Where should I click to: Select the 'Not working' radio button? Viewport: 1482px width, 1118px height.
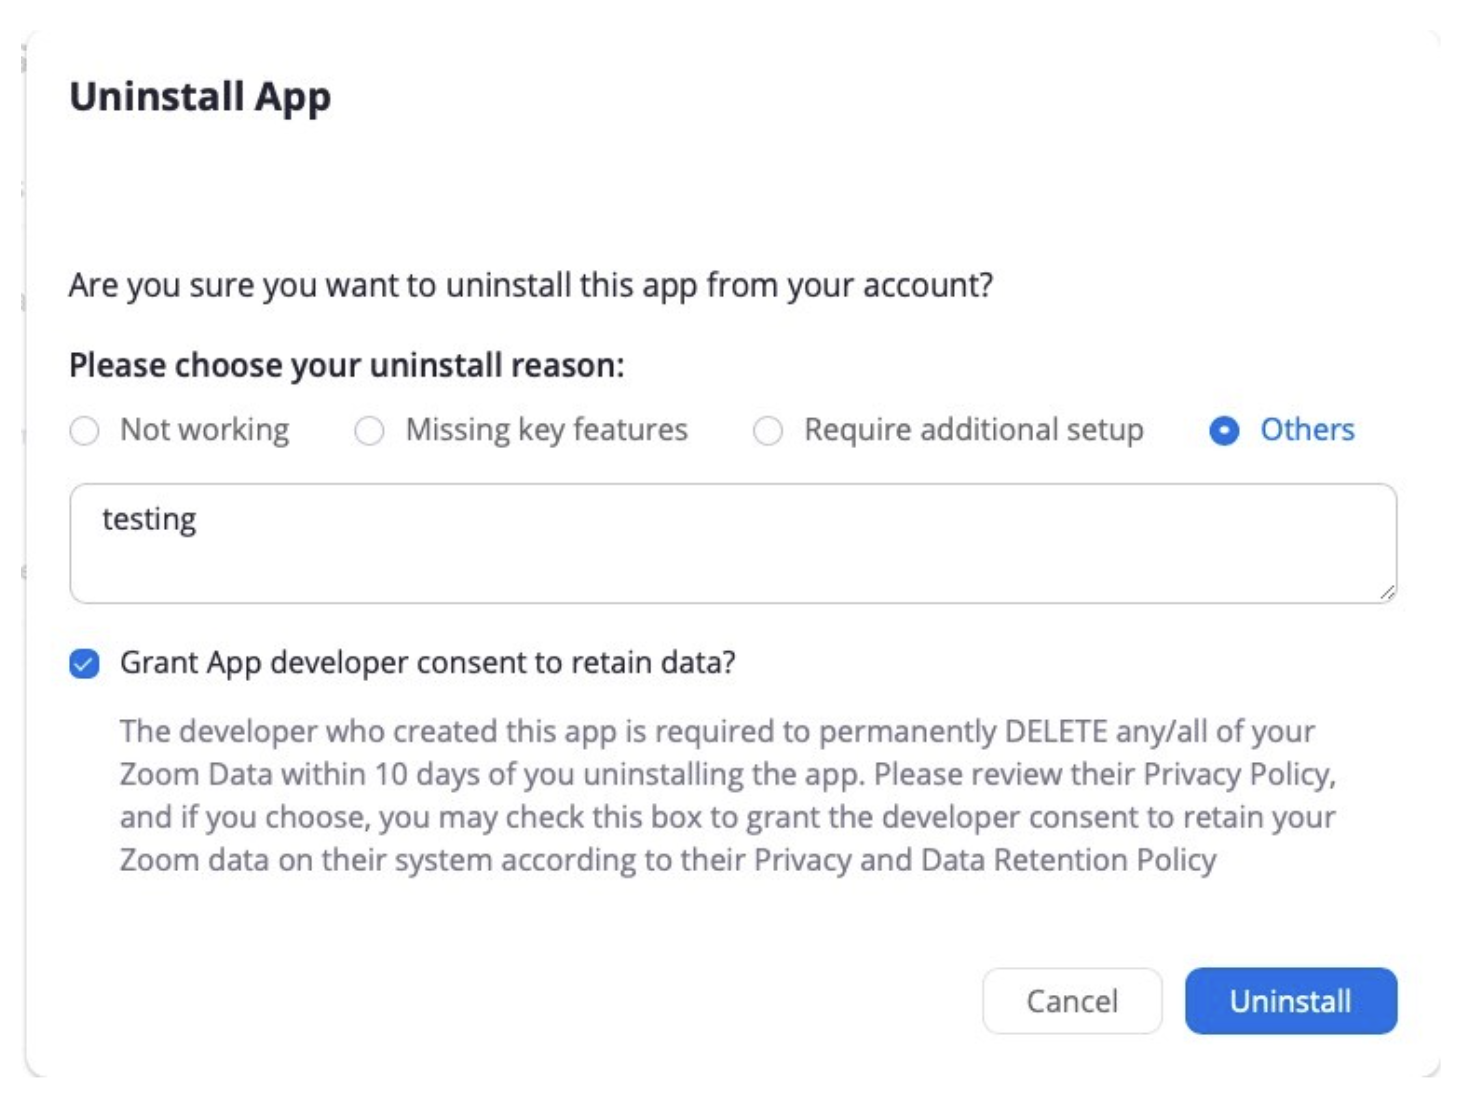pos(85,431)
